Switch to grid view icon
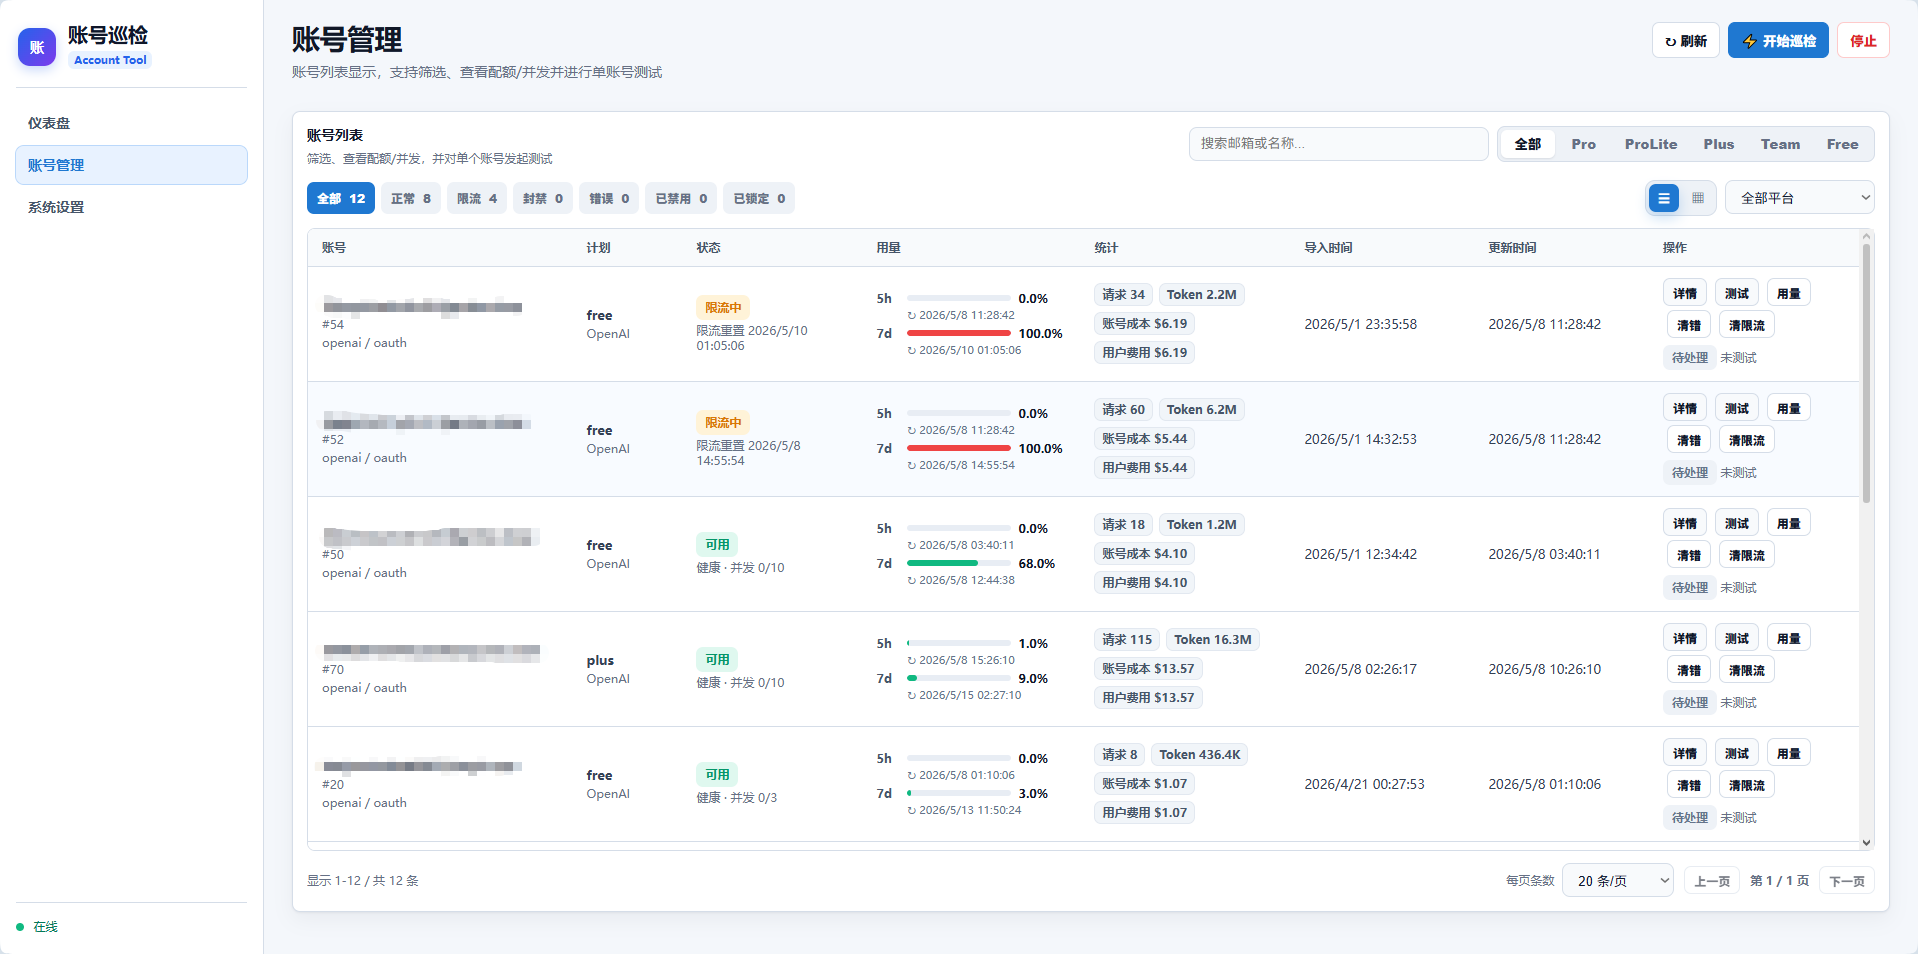Image resolution: width=1918 pixels, height=954 pixels. coord(1698,198)
